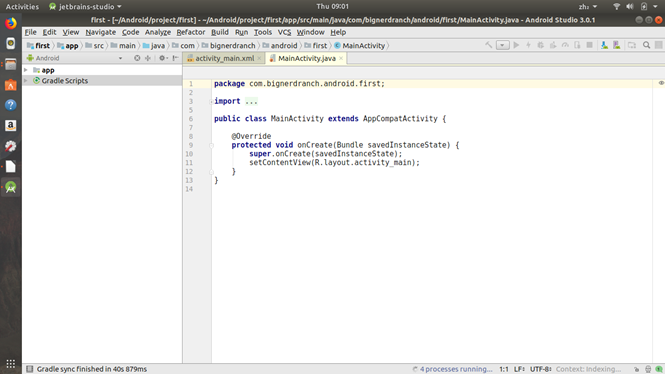Viewport: 665px width, 374px height.
Task: Click the Collapse All icon in Project panel
Action: pos(148,58)
